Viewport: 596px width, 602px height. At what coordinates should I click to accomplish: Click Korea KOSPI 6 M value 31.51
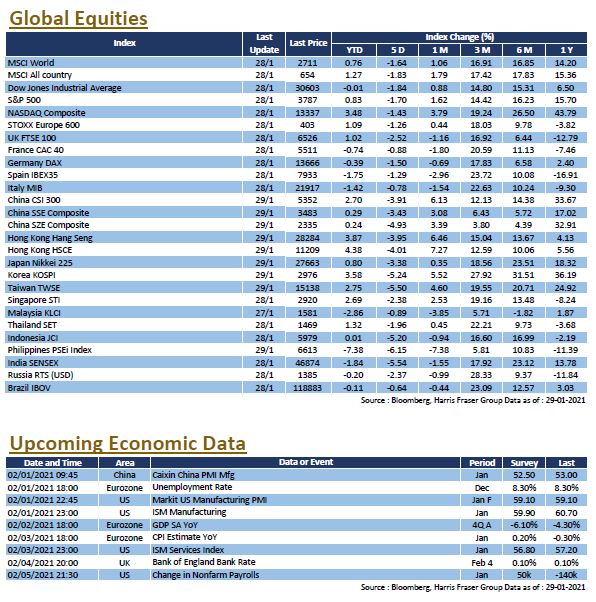point(523,275)
